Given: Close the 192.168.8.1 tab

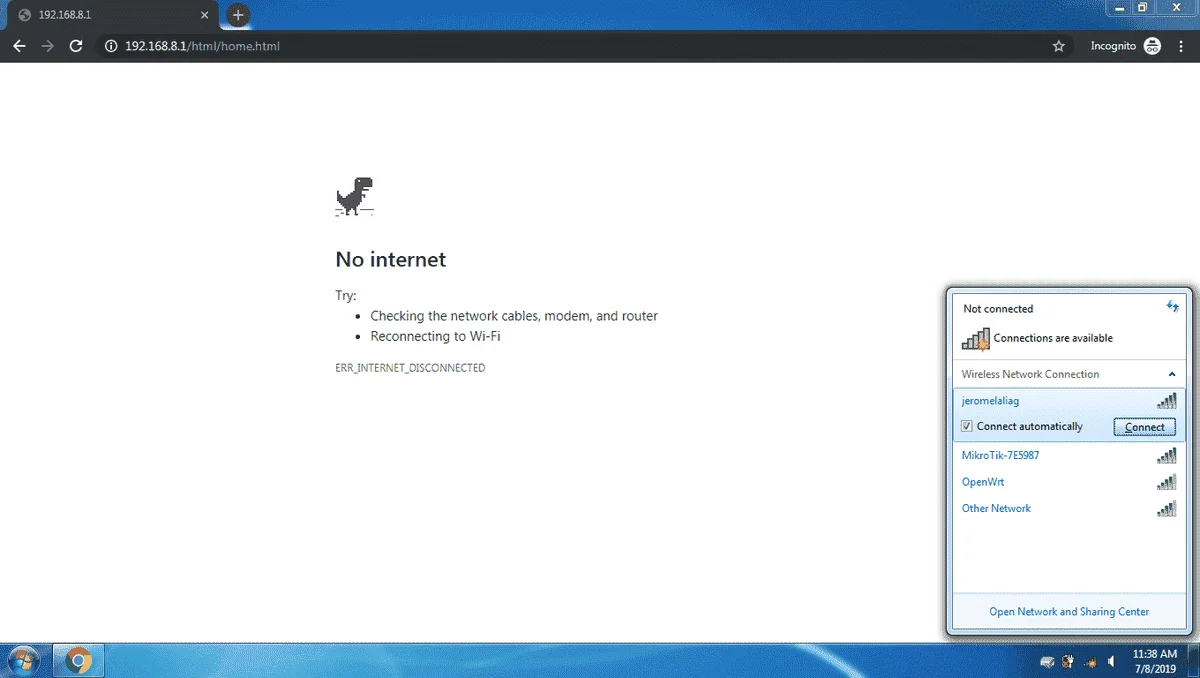Looking at the screenshot, I should [205, 16].
